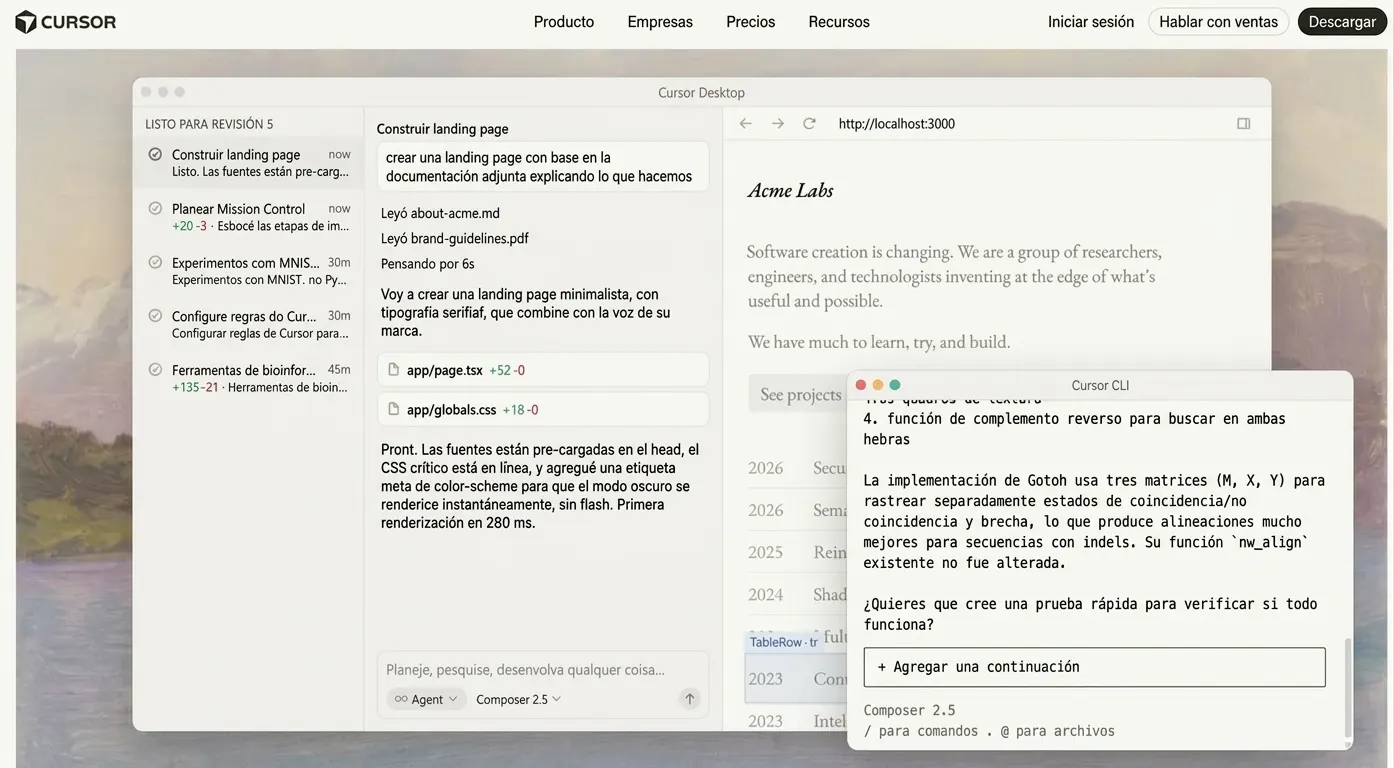1394x768 pixels.
Task: Open the app/page.tsx file change
Action: pyautogui.click(x=543, y=370)
